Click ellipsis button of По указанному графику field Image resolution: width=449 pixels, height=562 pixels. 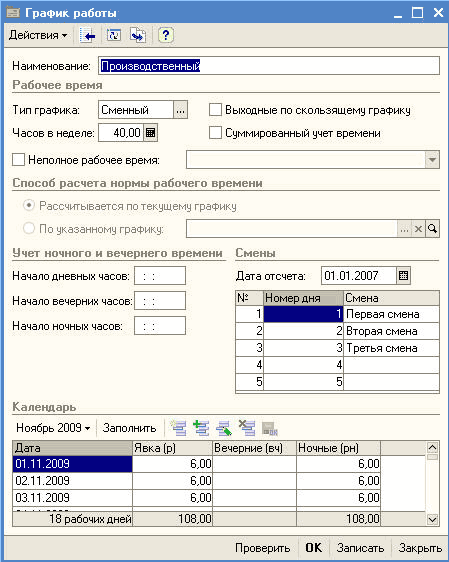[x=404, y=229]
